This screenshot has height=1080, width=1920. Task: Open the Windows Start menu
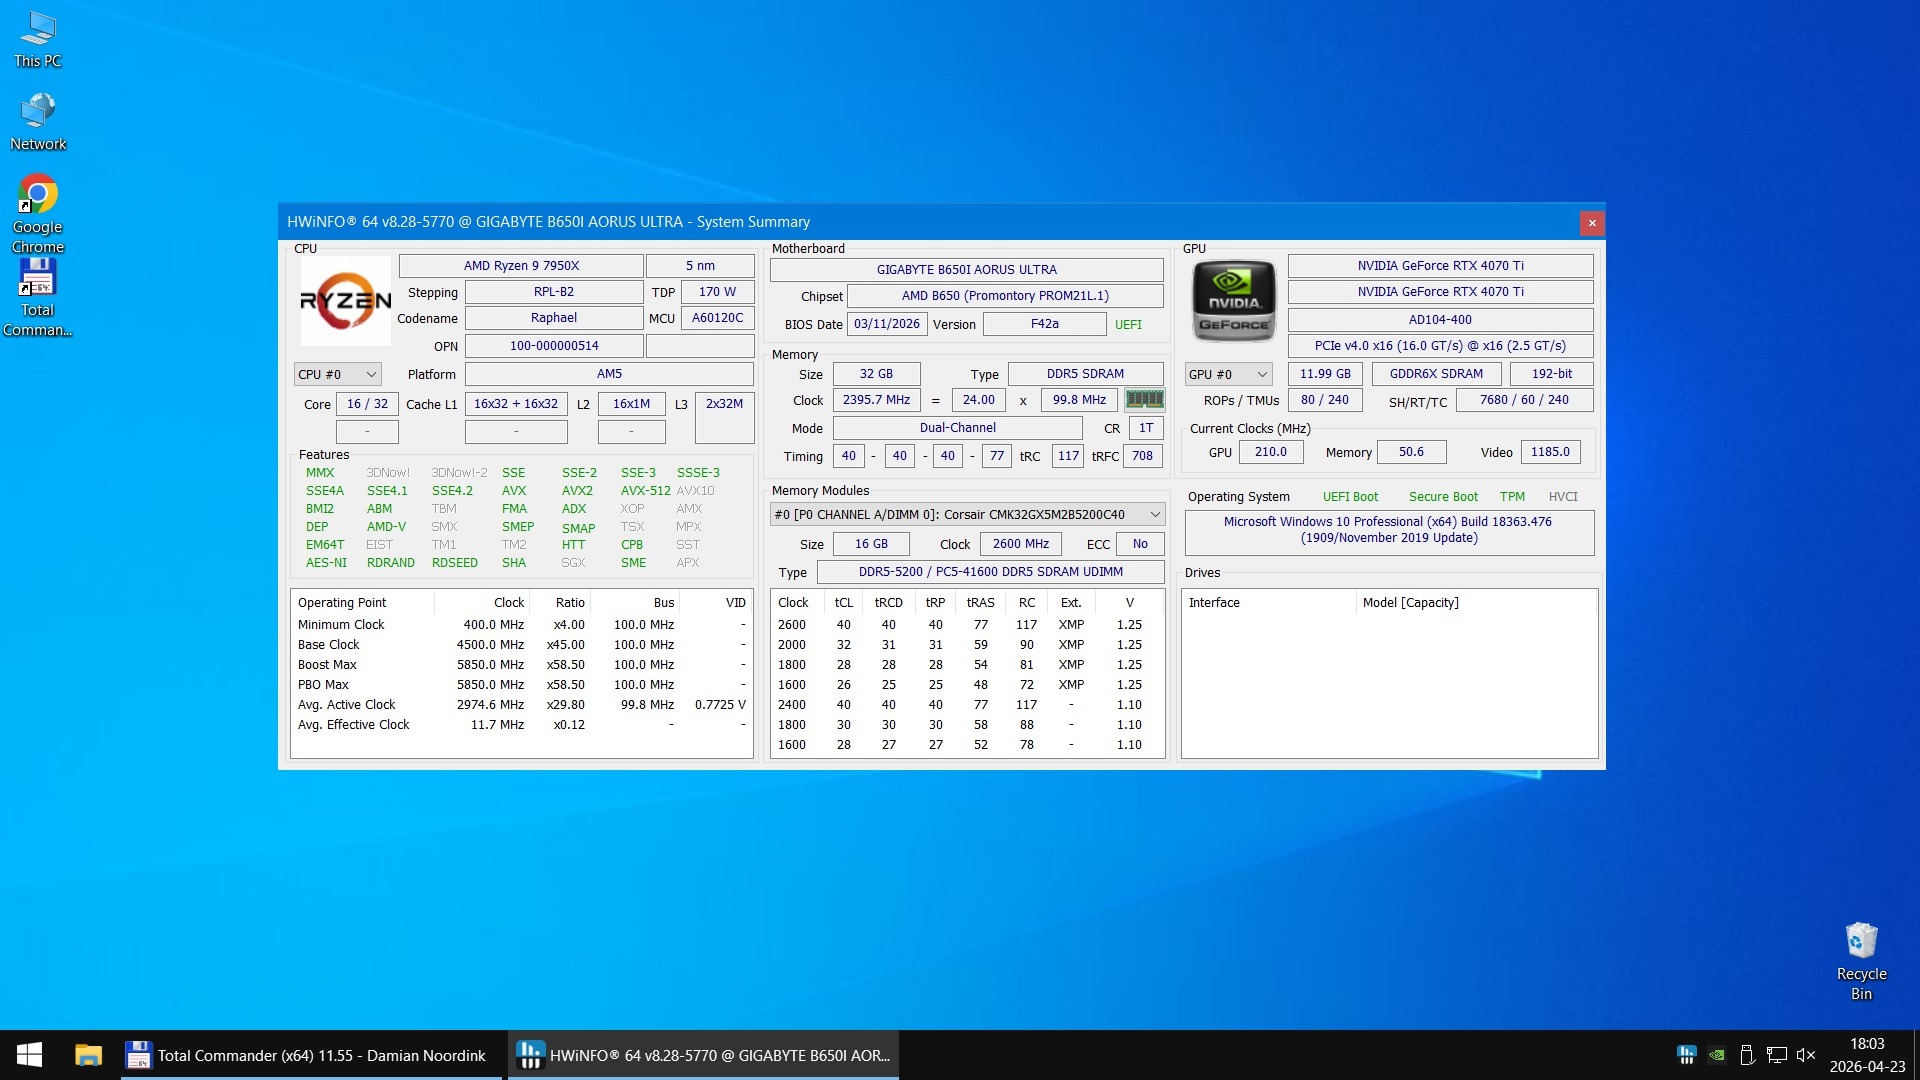coord(29,1055)
